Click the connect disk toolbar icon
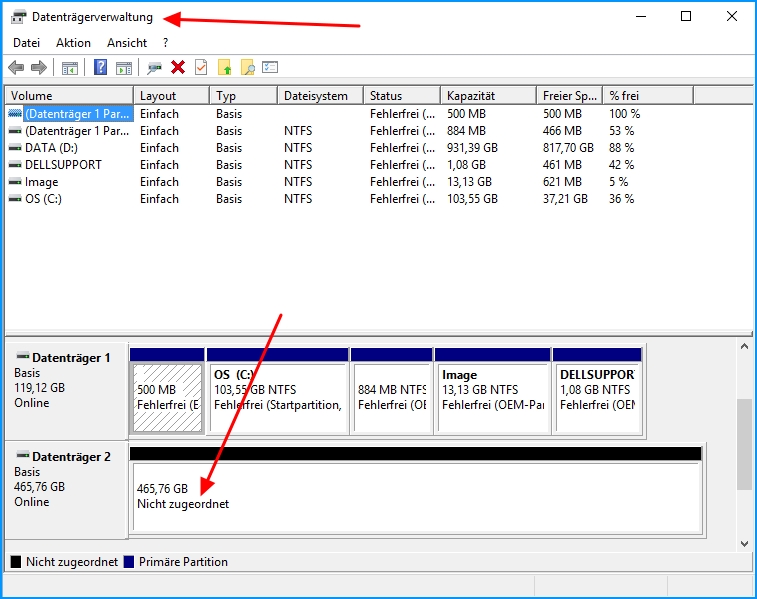Screen dimensions: 757x599 (154, 68)
